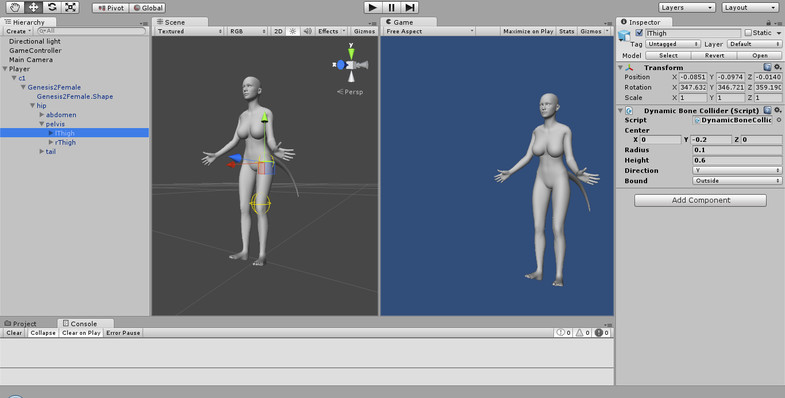
Task: Select the Scale tool in toolbar
Action: (x=71, y=8)
